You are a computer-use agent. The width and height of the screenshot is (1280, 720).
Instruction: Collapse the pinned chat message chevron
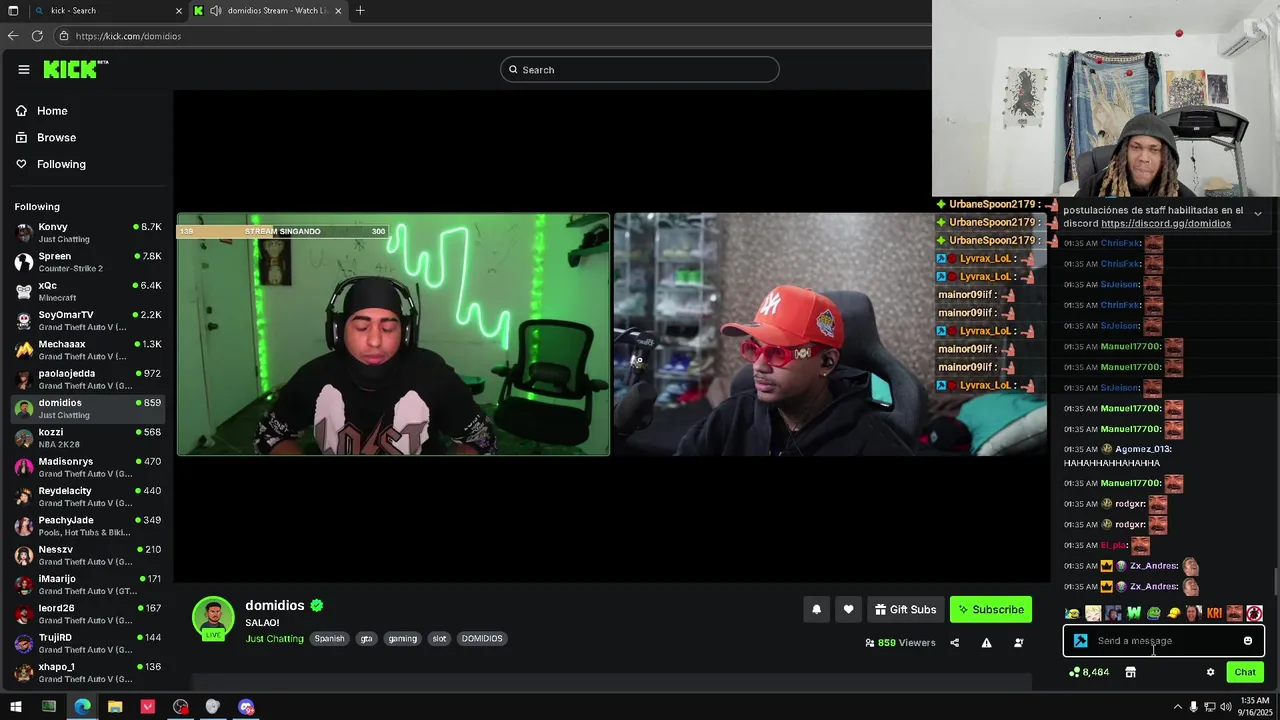click(x=1258, y=213)
